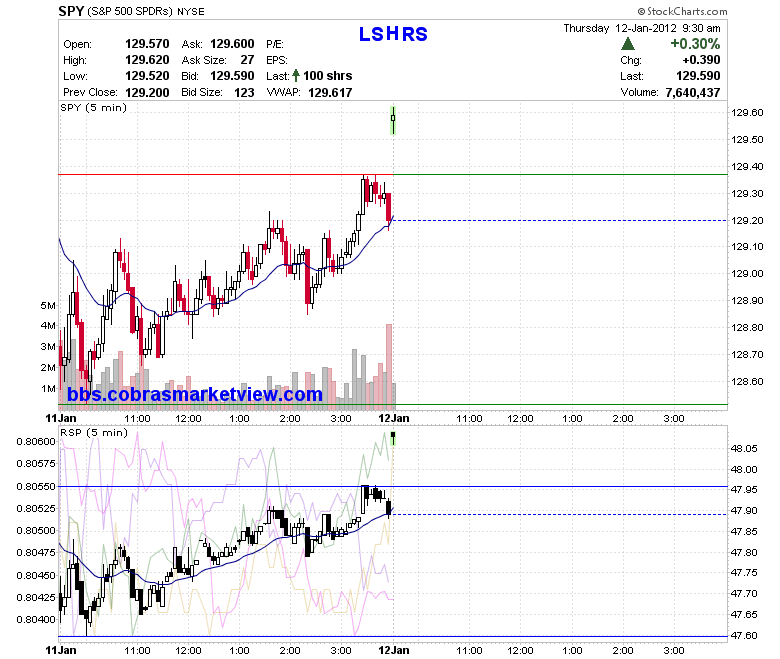
Task: Select the Ask Size value 27
Action: tap(248, 60)
